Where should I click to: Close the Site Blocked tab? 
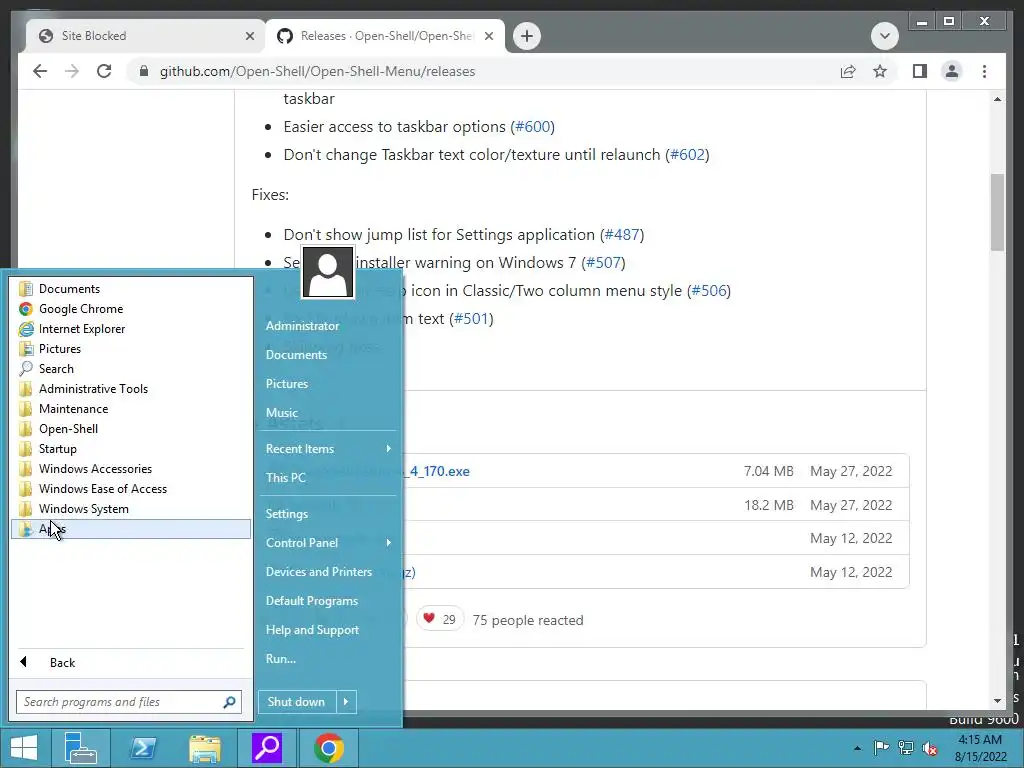(249, 36)
